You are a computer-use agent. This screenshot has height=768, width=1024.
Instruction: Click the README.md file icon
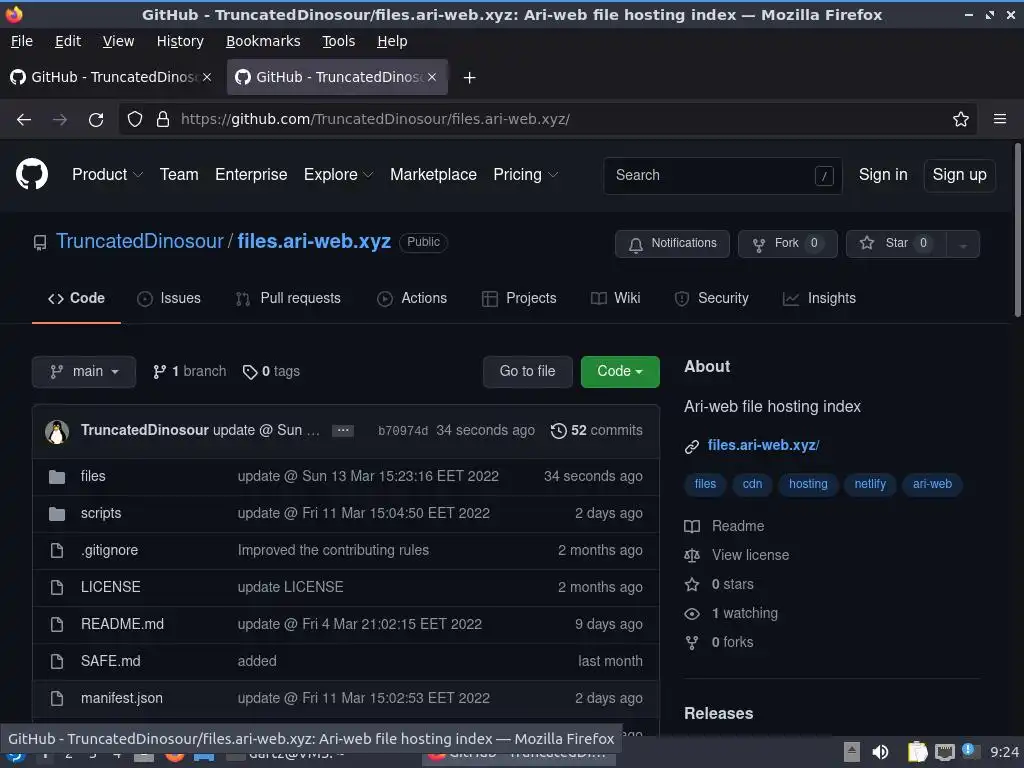57,624
